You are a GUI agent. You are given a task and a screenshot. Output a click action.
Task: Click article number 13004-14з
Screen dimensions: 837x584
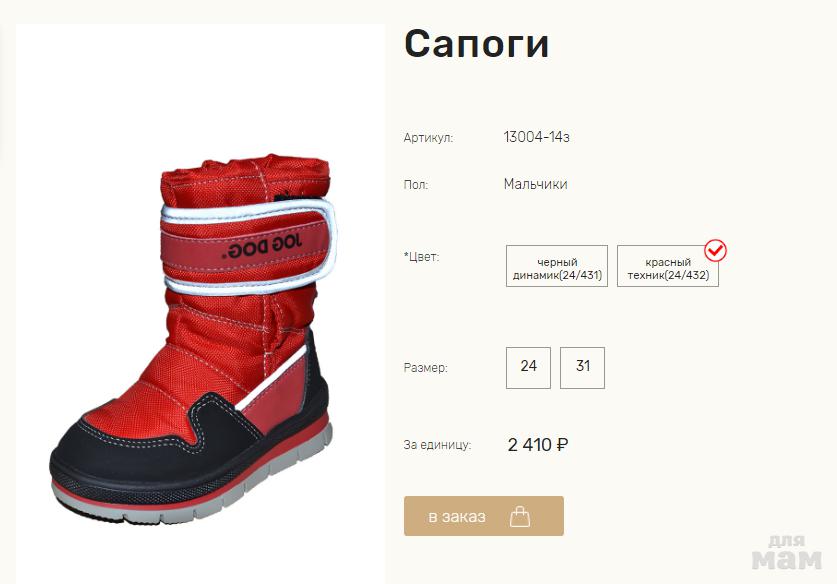(x=536, y=137)
